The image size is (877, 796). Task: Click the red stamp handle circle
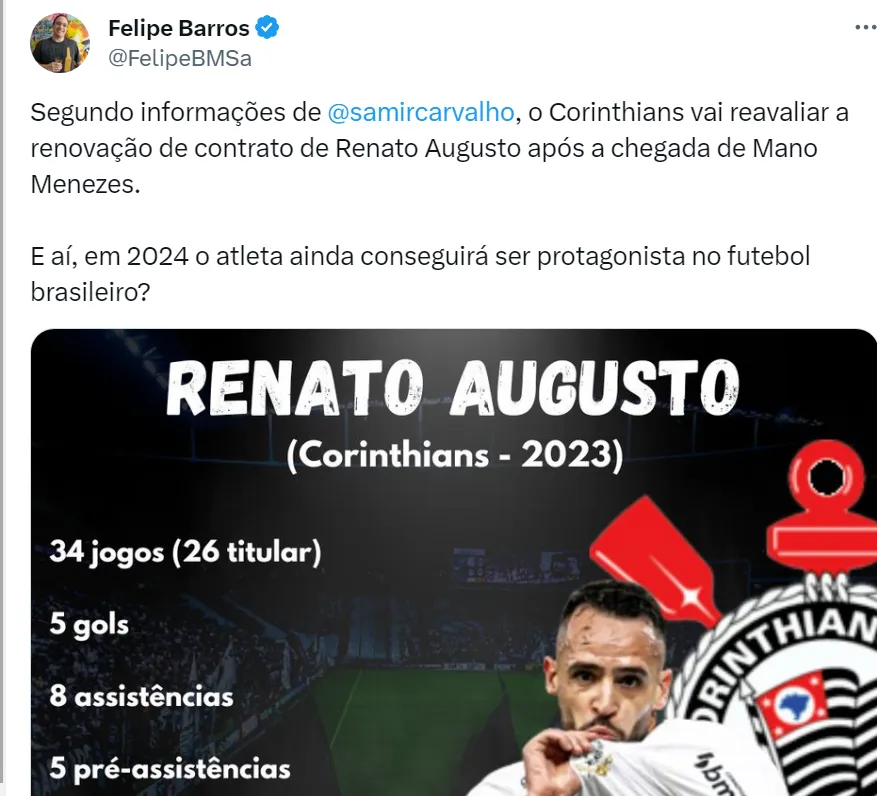[826, 477]
